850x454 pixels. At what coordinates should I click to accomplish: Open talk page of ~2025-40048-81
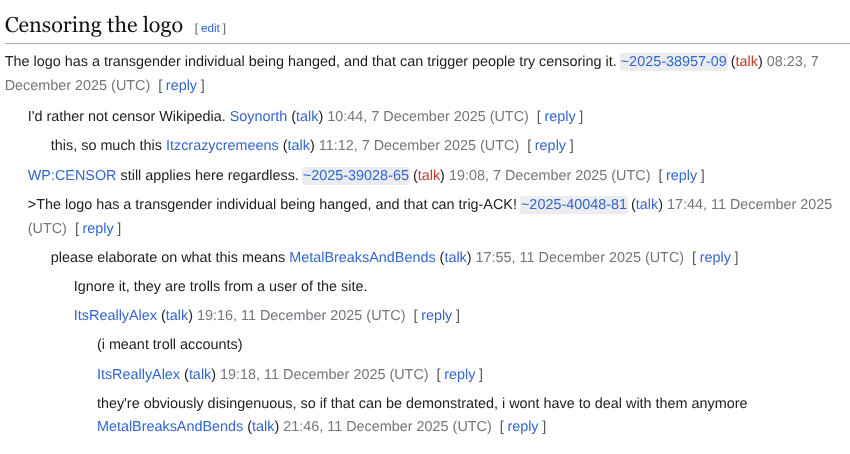click(x=647, y=204)
